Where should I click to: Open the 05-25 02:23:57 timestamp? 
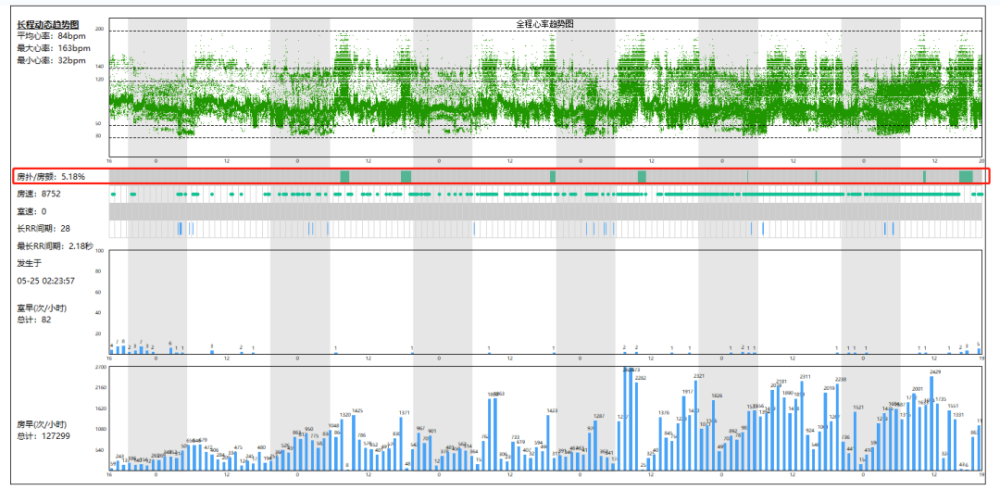click(x=46, y=280)
